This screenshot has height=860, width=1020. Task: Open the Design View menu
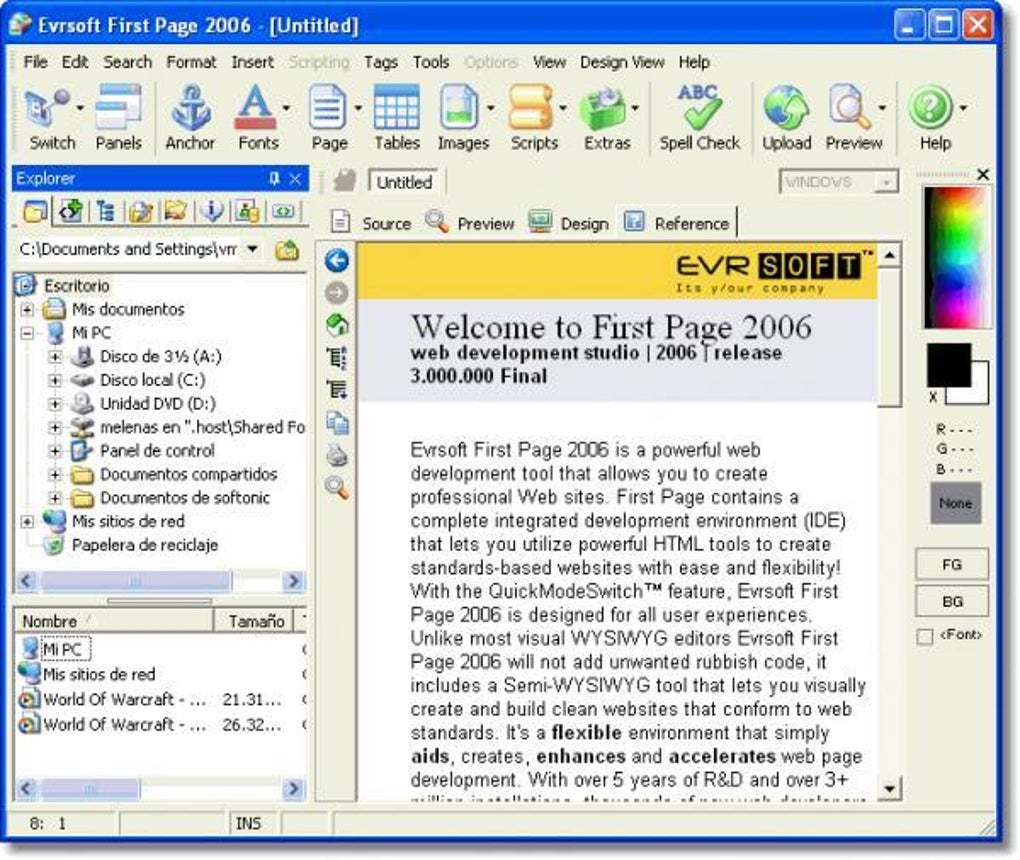click(622, 62)
